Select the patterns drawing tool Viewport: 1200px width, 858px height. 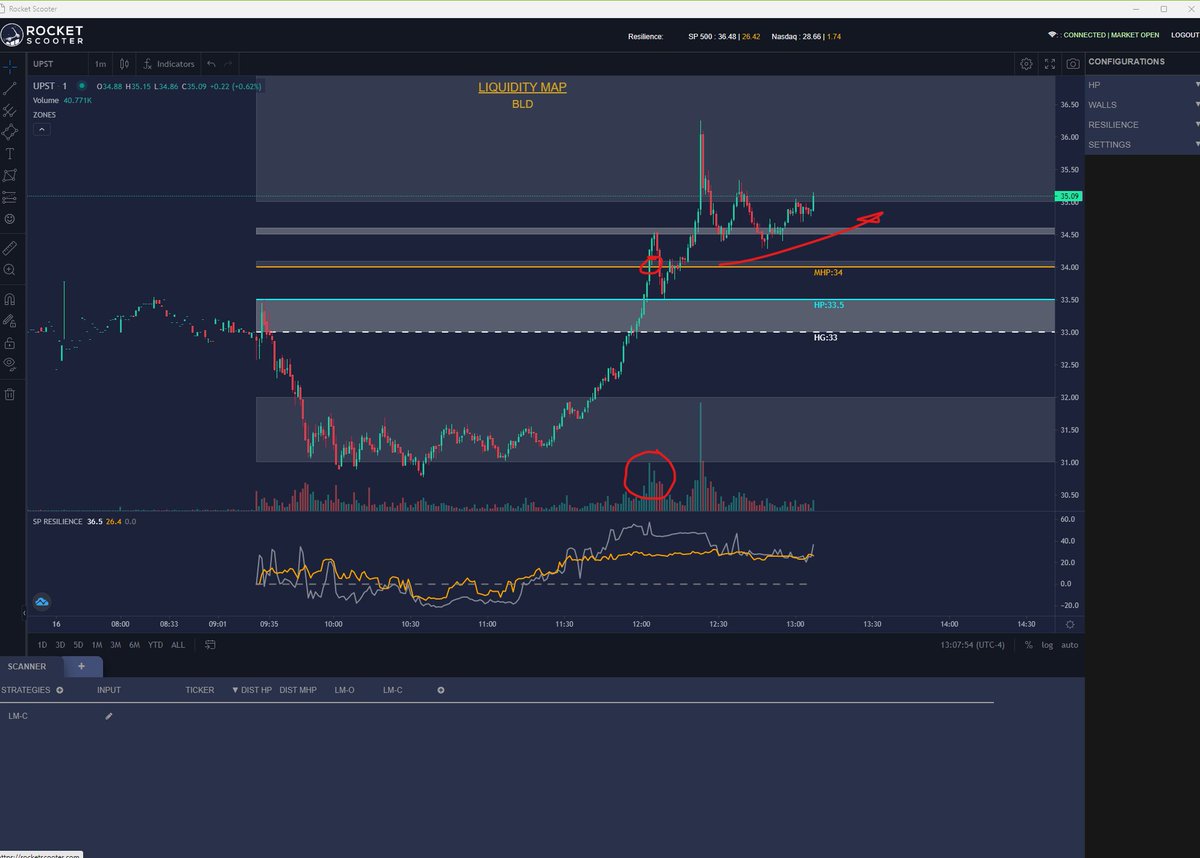[x=10, y=175]
